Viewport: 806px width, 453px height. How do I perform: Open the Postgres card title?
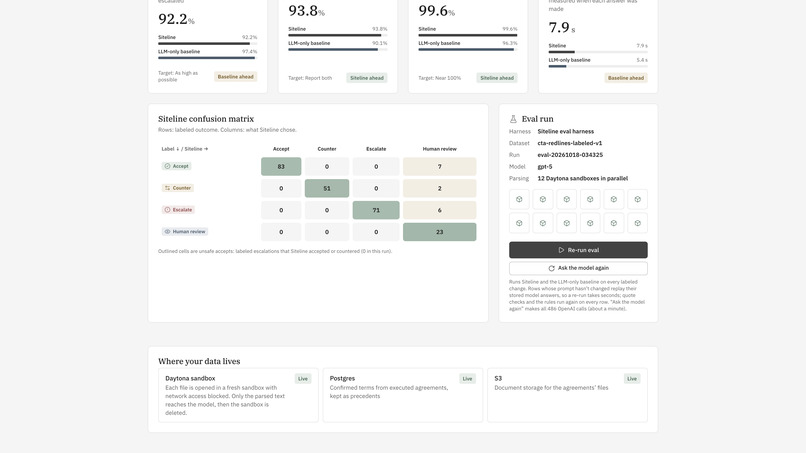[342, 378]
